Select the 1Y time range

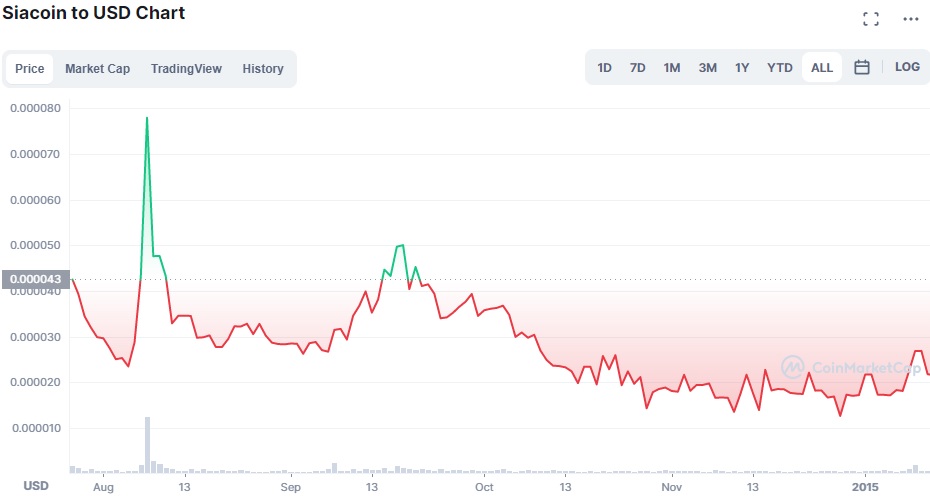tap(742, 68)
